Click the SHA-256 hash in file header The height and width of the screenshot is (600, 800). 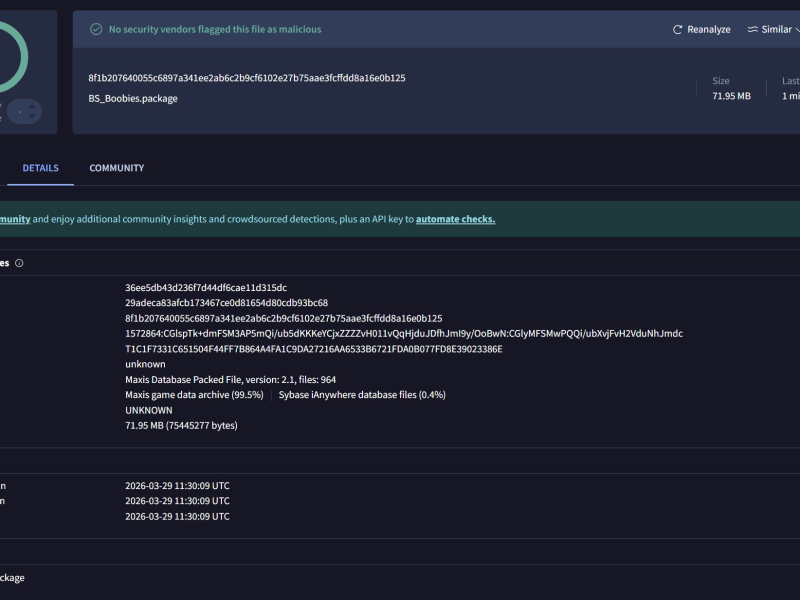pyautogui.click(x=246, y=78)
